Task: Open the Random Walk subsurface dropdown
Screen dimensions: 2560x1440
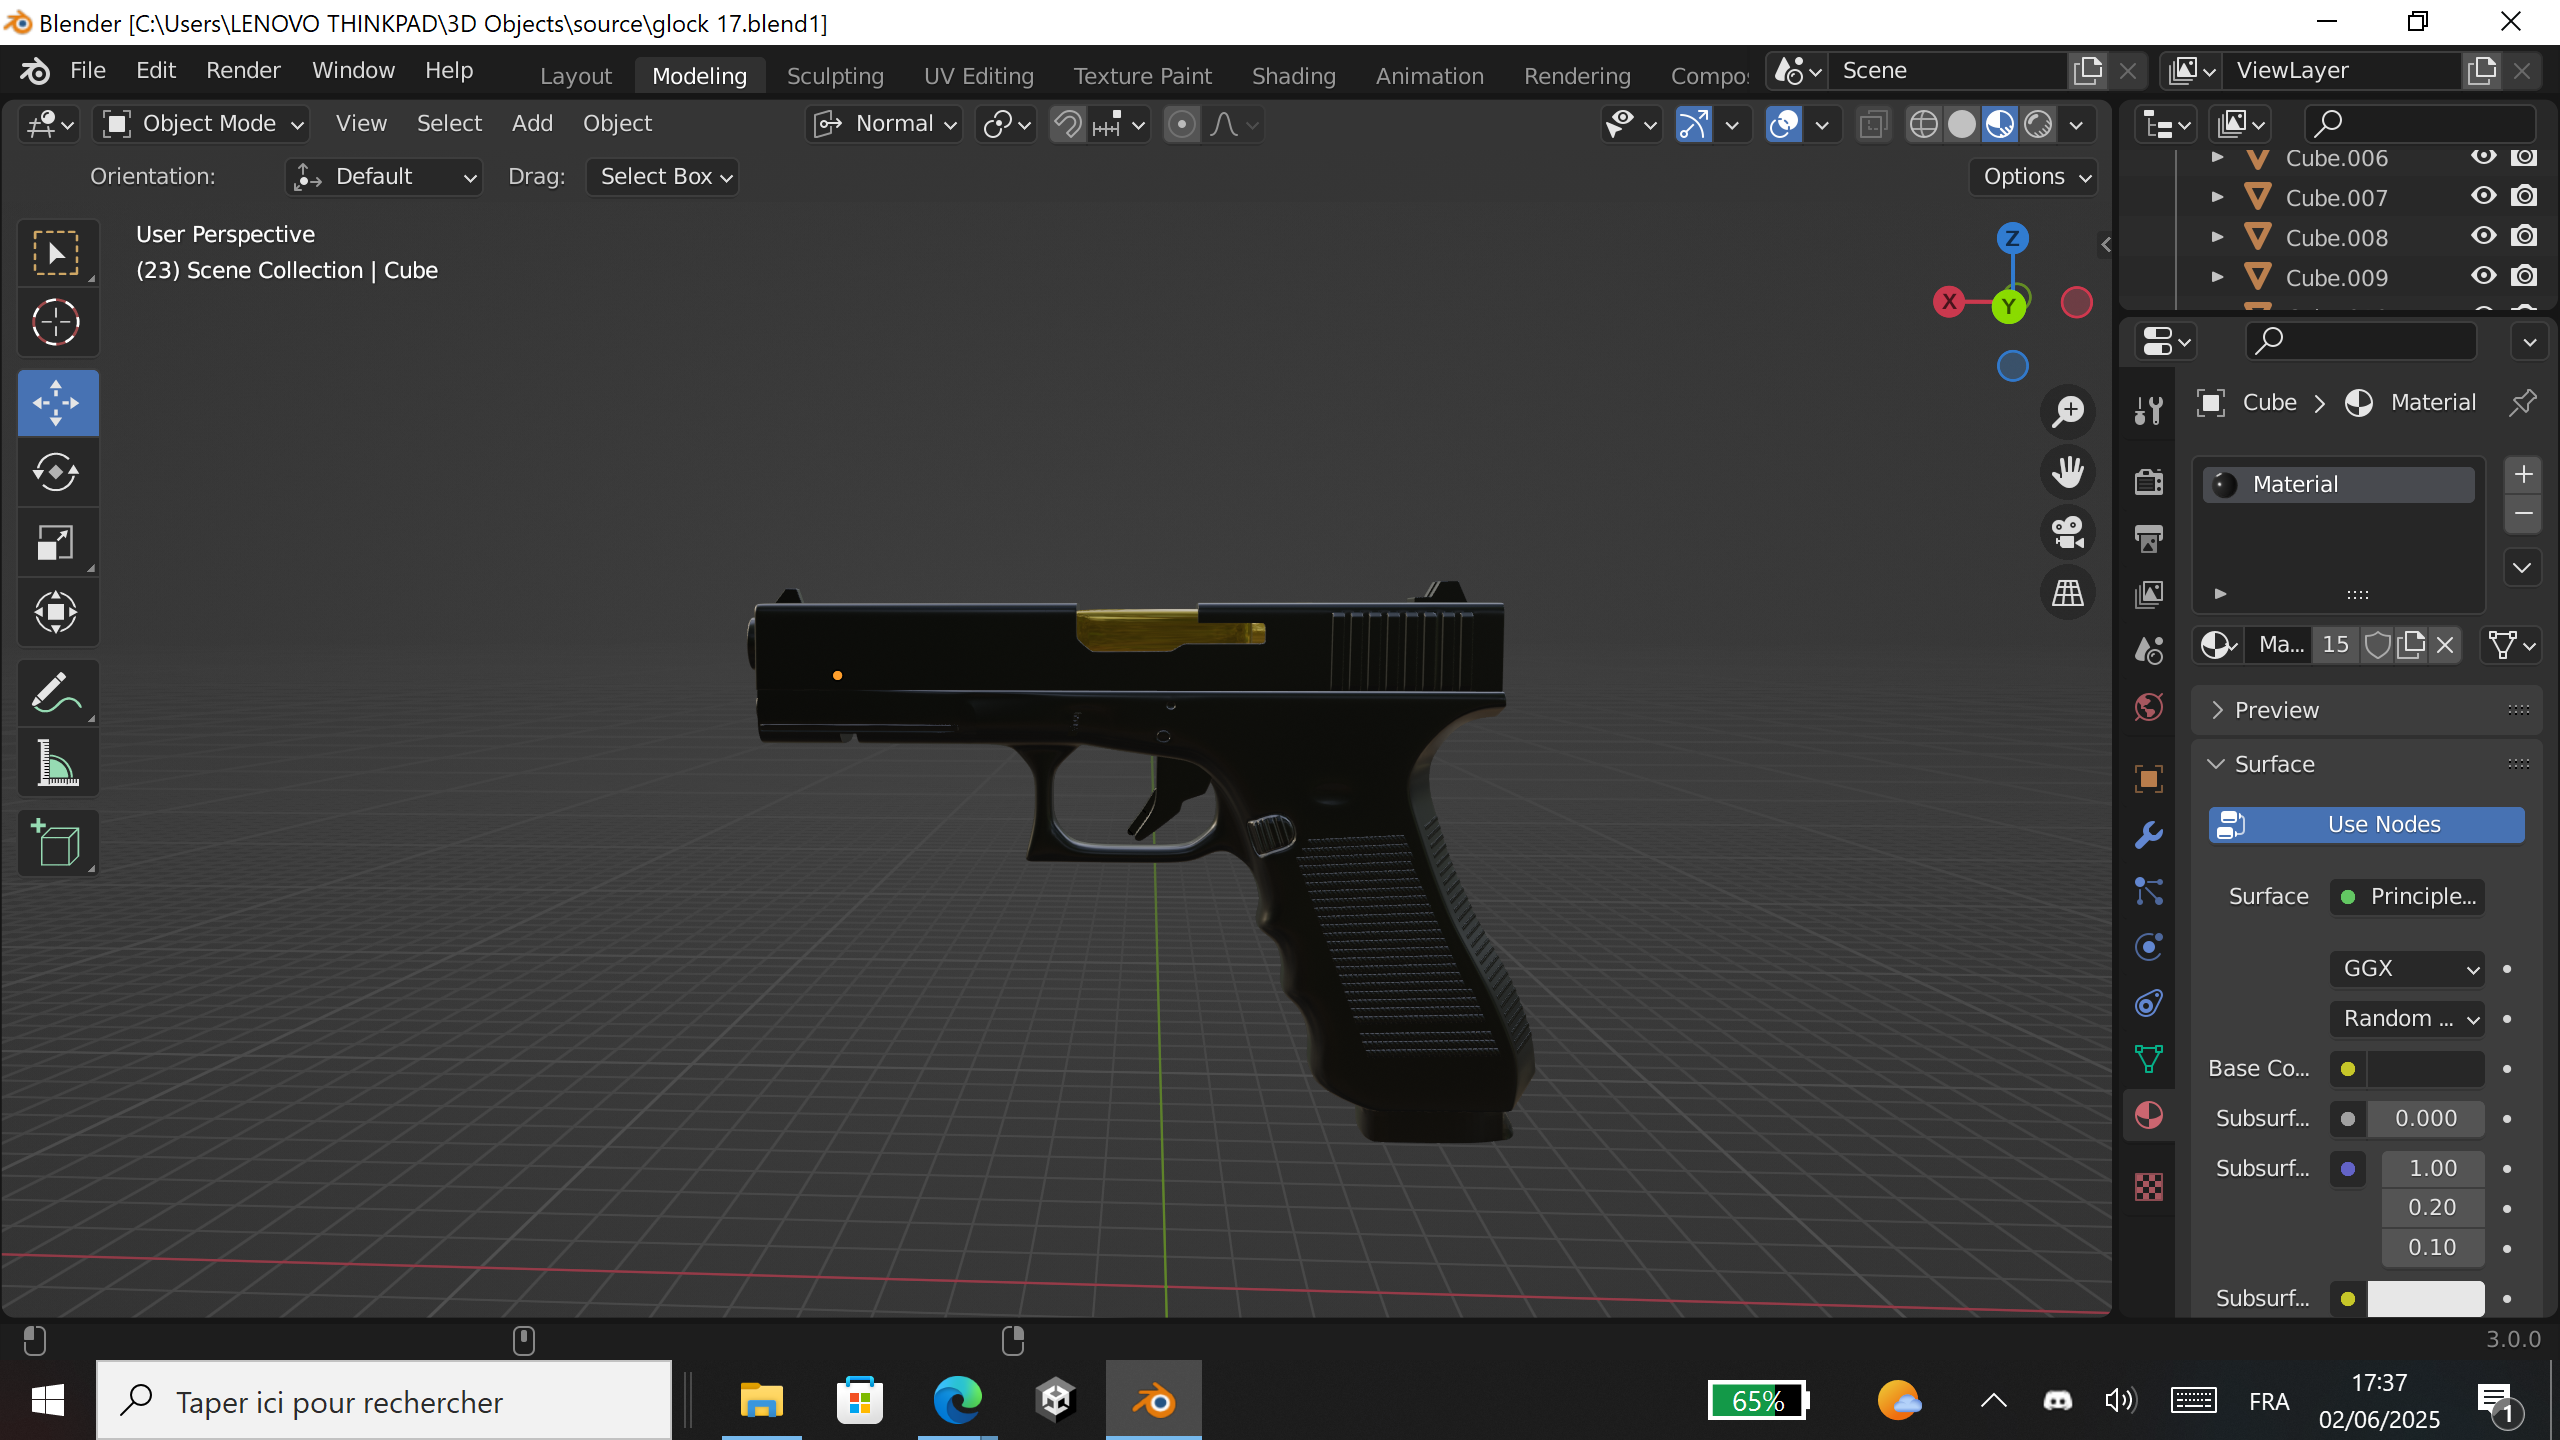Action: [x=2407, y=1018]
